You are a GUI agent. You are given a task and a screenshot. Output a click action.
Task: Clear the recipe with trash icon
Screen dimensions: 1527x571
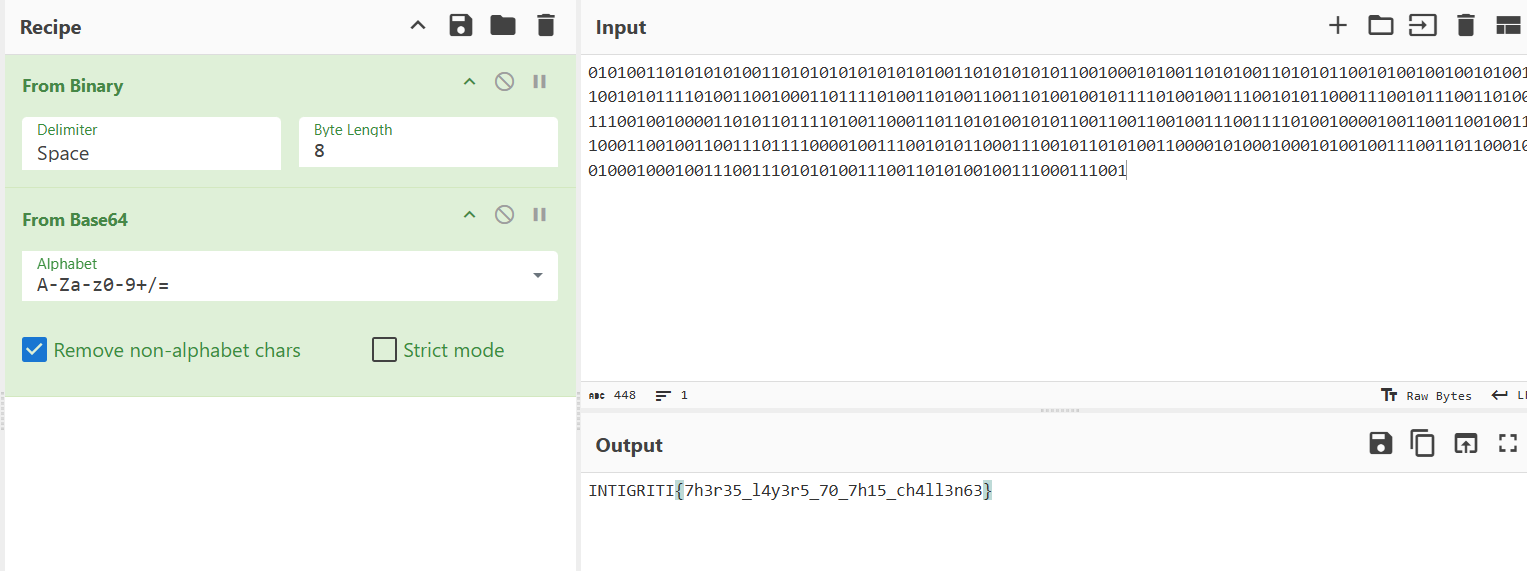click(545, 26)
